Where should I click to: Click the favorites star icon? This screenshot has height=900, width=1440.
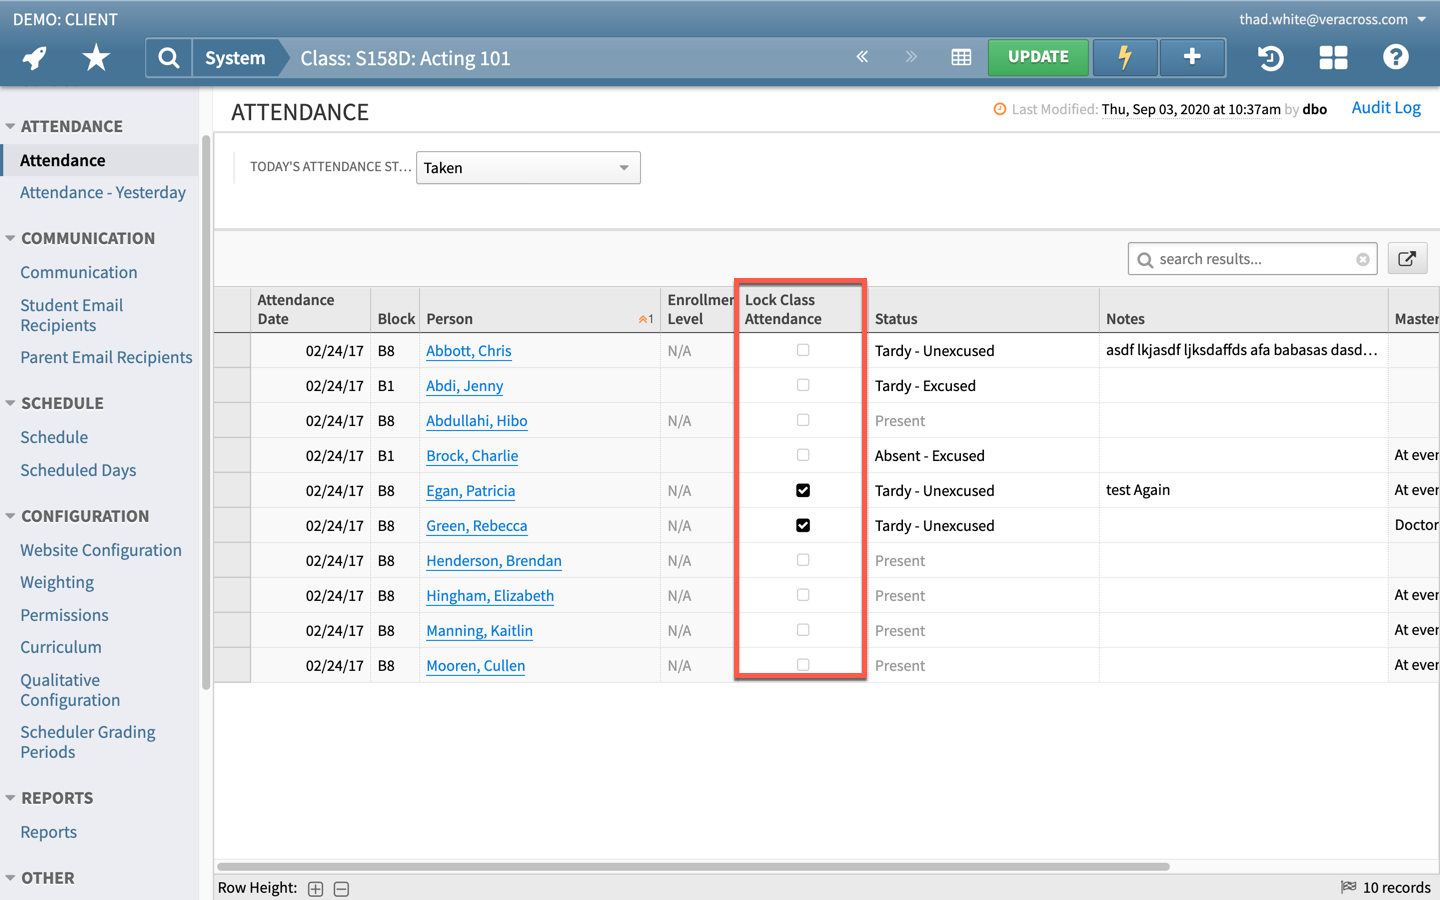(95, 57)
